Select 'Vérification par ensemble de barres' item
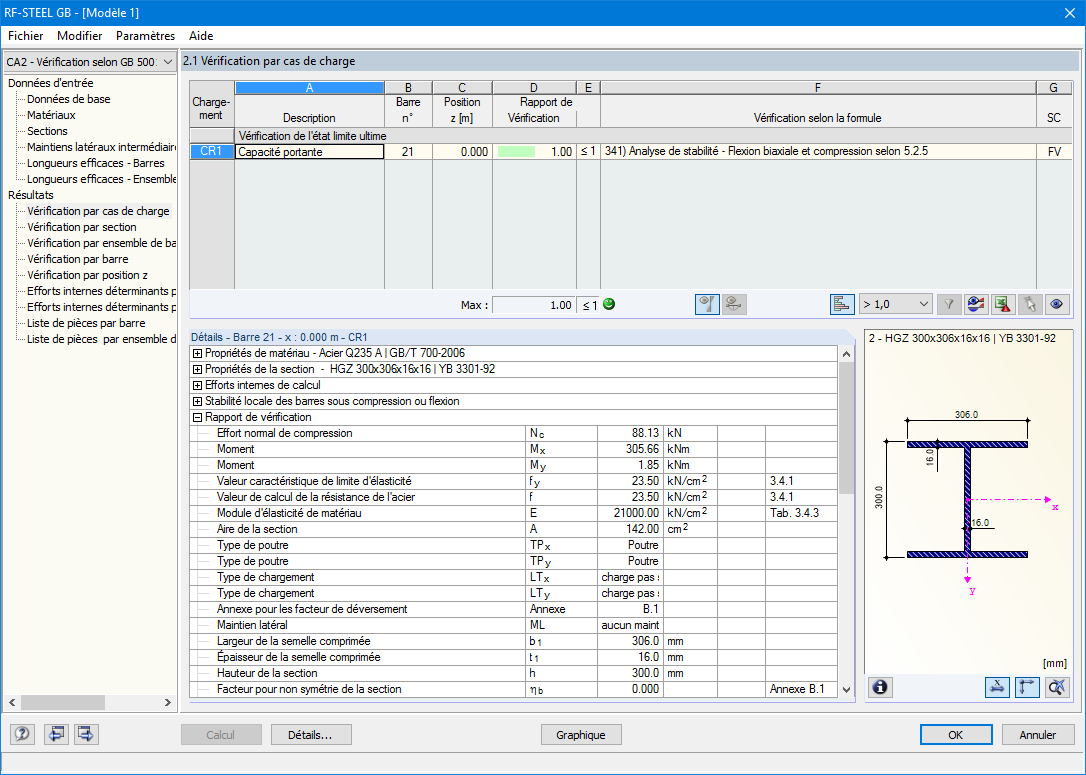The height and width of the screenshot is (775, 1086). coord(101,243)
